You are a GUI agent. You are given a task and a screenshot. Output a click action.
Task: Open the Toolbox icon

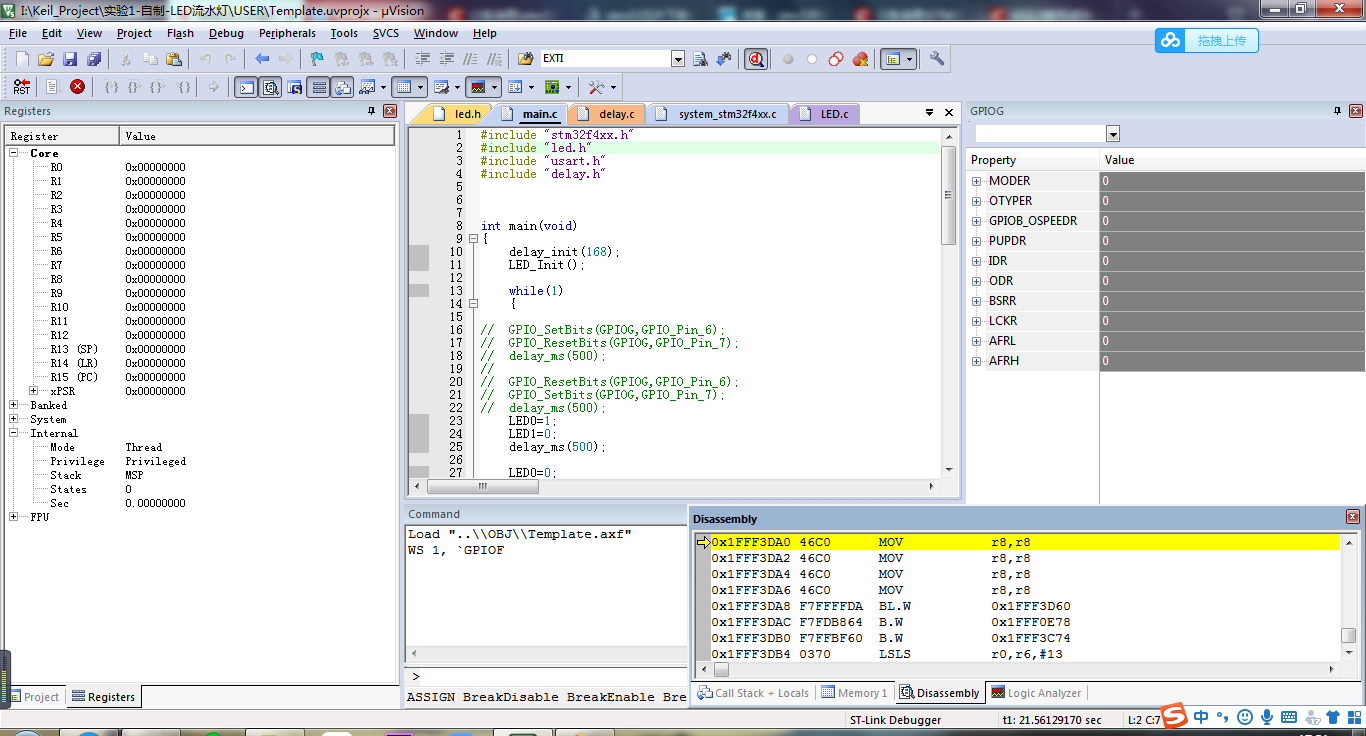pos(598,87)
